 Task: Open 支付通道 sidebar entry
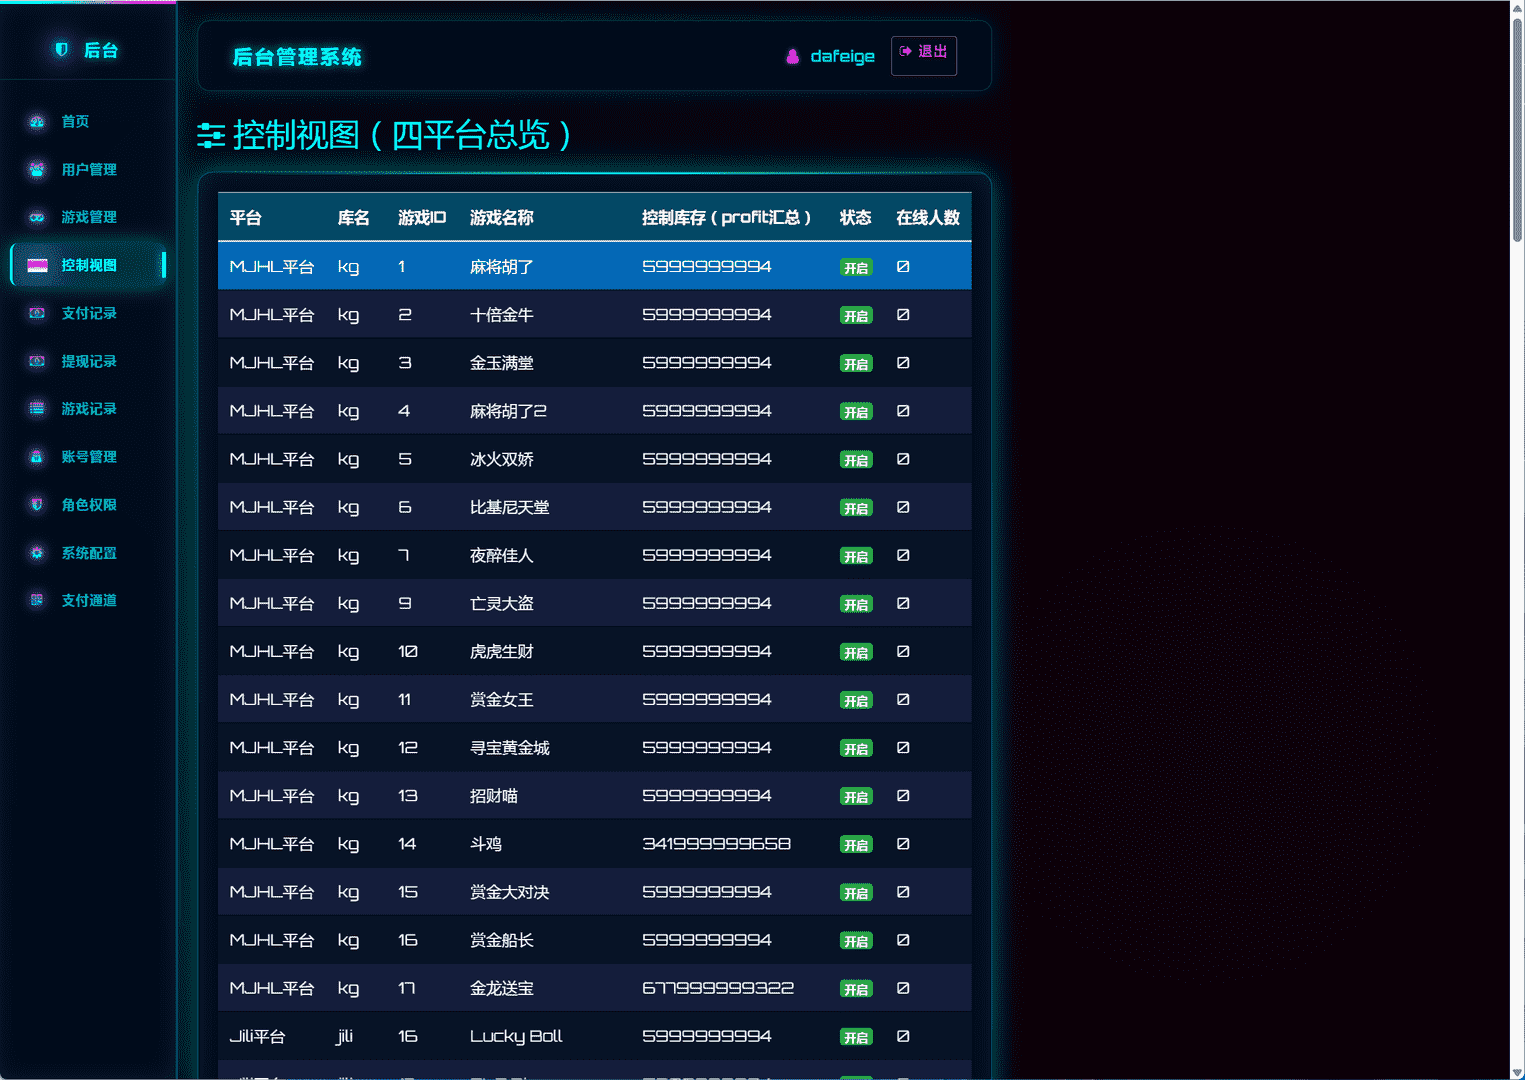(x=88, y=600)
